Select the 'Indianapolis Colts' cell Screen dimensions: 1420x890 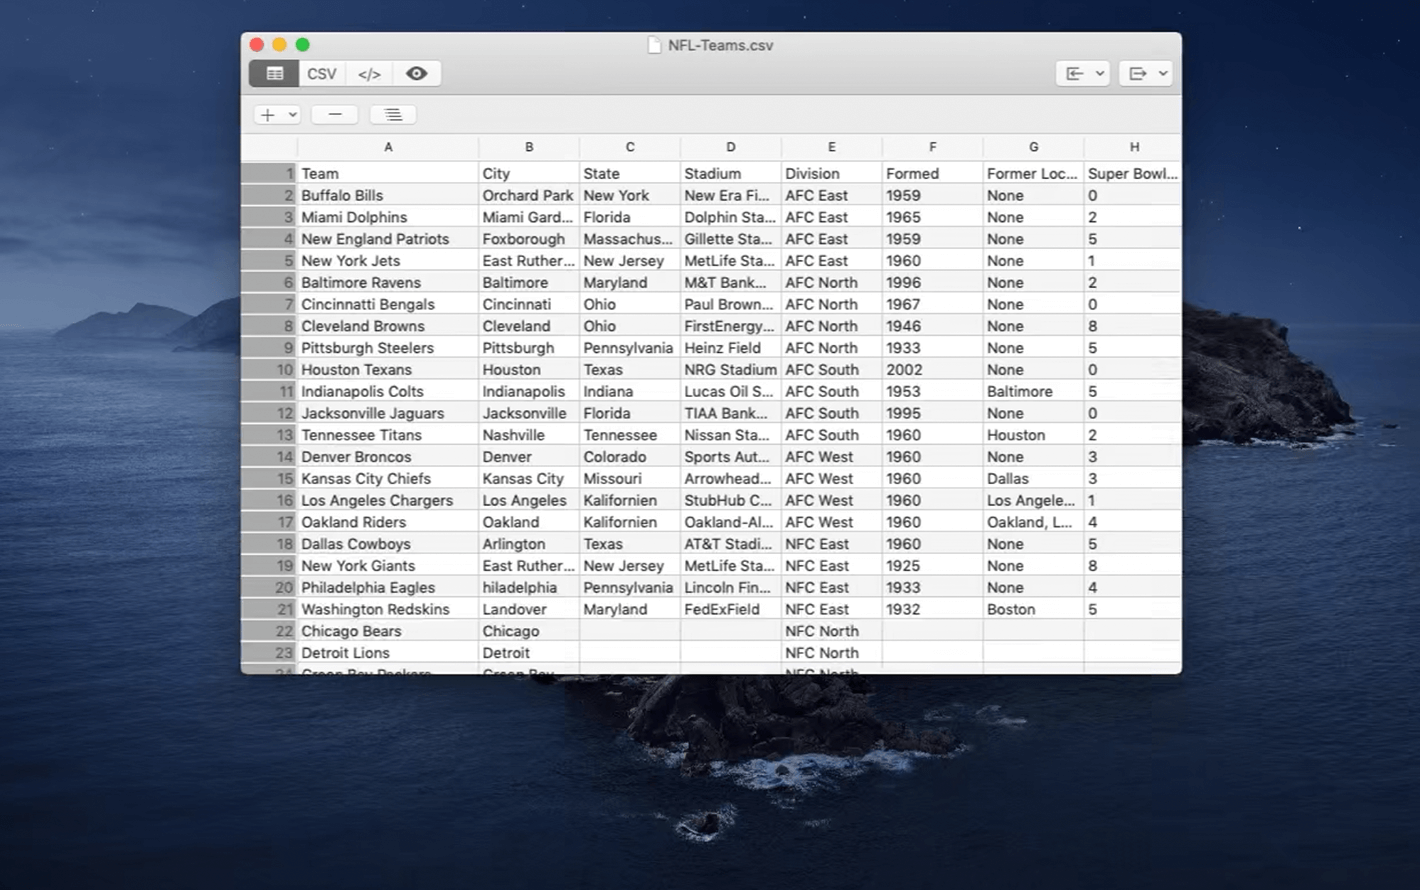(x=388, y=391)
